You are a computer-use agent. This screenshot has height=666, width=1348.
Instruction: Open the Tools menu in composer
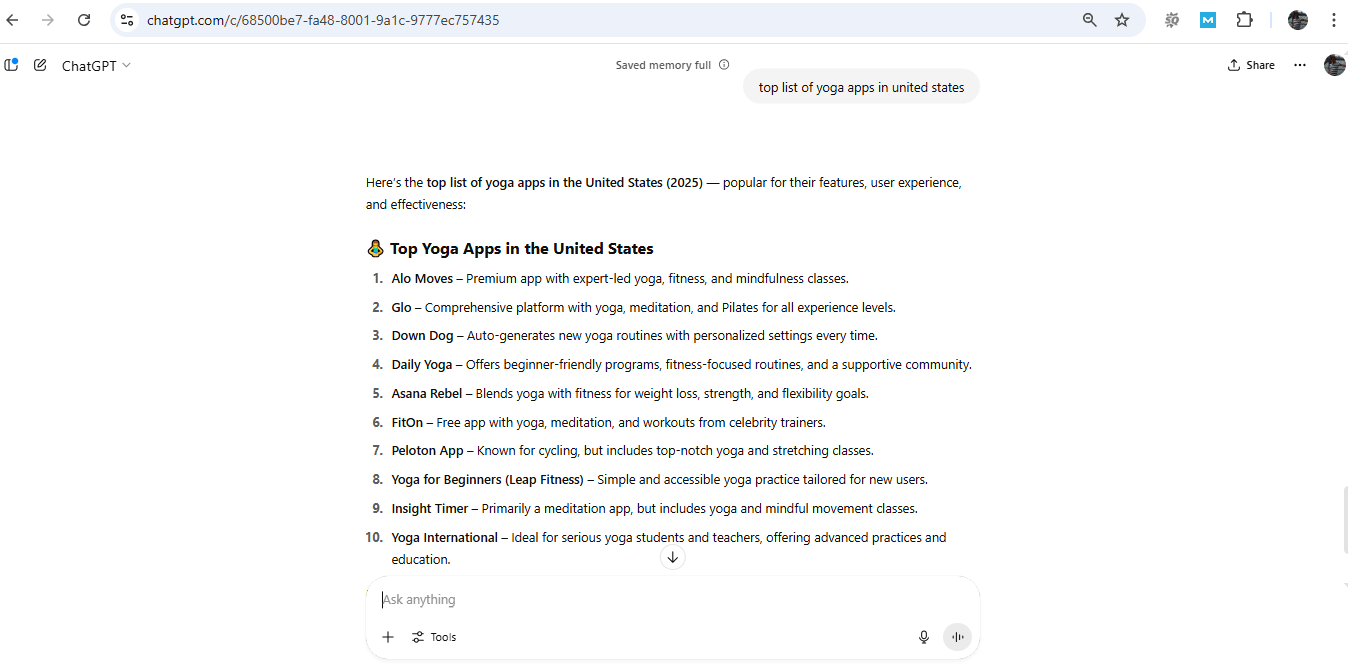pos(434,637)
